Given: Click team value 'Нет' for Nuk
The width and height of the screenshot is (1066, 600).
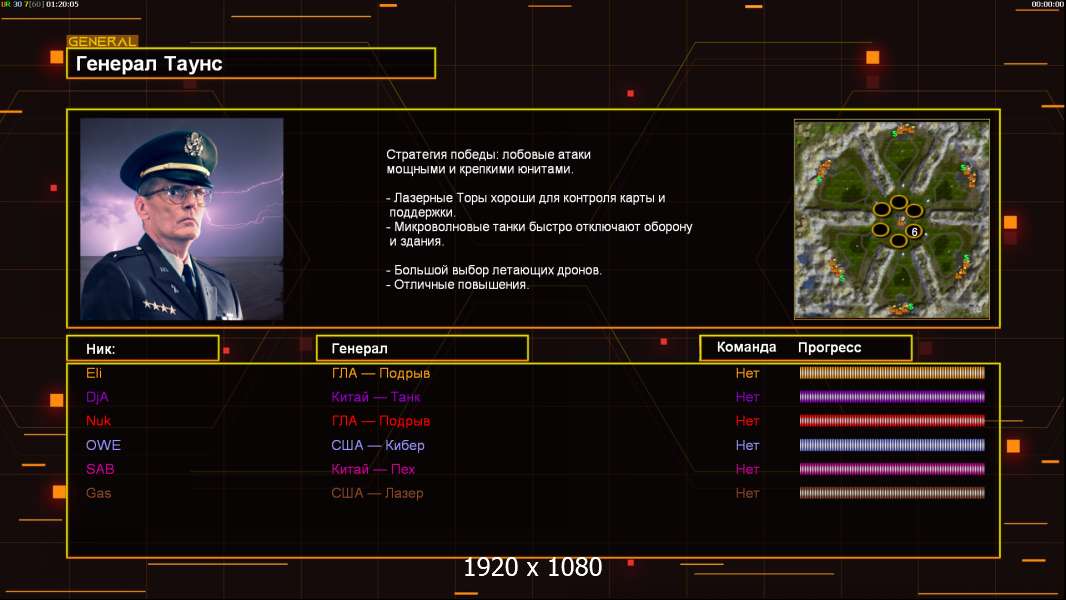Looking at the screenshot, I should coord(747,421).
